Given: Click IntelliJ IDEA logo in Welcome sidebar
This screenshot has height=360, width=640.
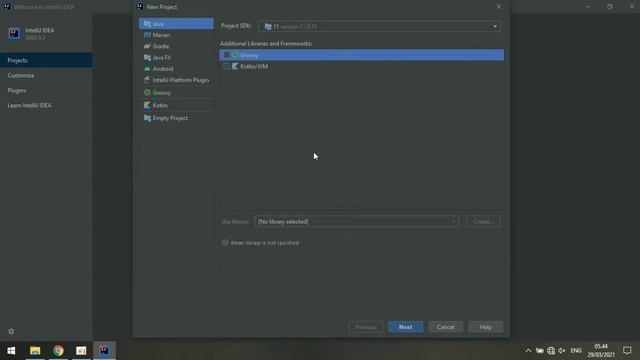Looking at the screenshot, I should (14, 33).
